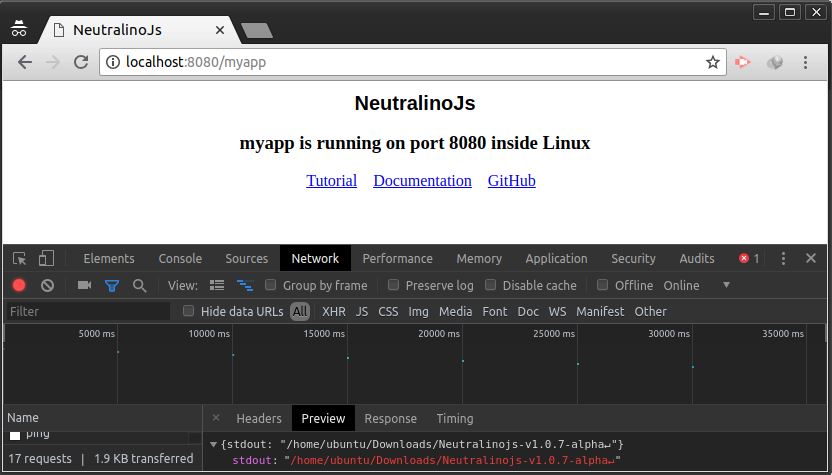The width and height of the screenshot is (832, 475).
Task: Filter requests by Media
Action: 455,312
